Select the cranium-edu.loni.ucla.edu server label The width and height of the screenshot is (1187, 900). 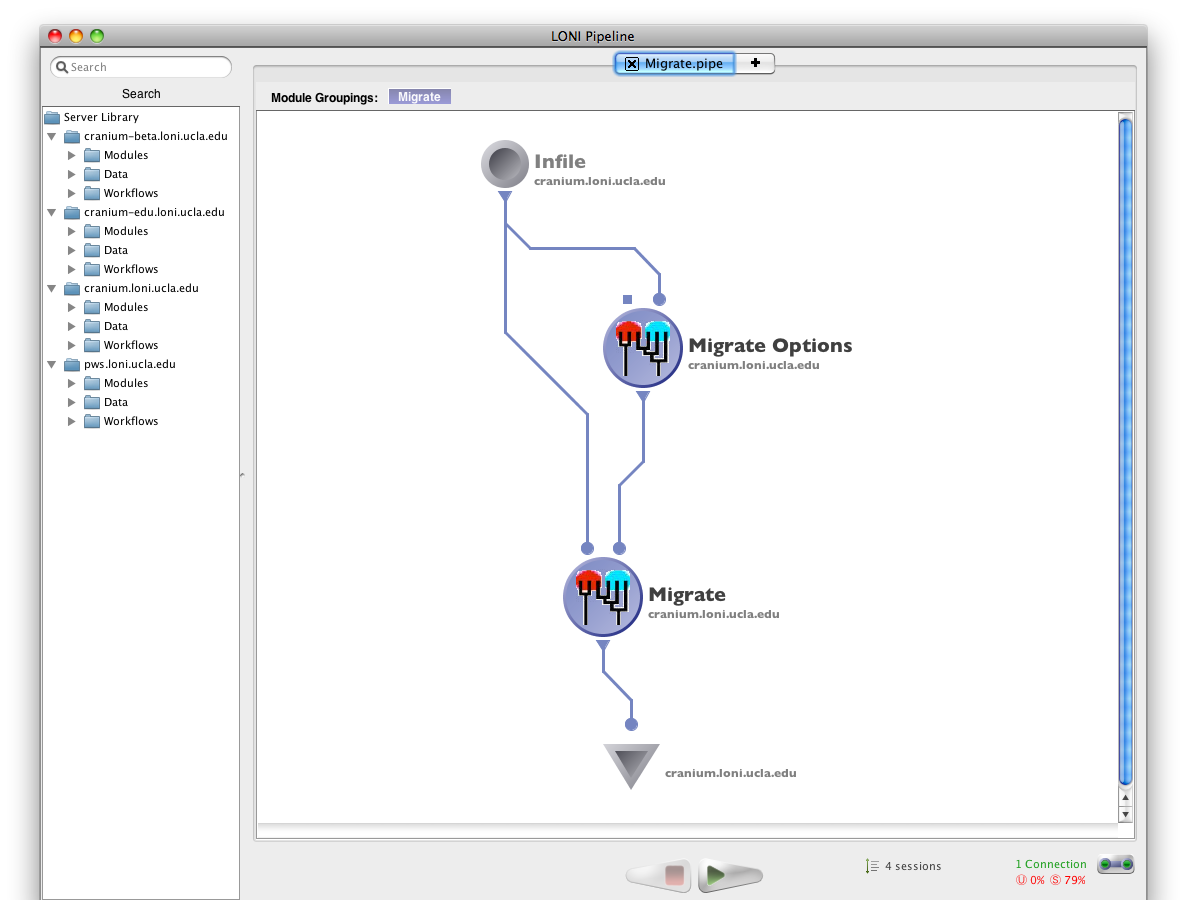(x=154, y=212)
